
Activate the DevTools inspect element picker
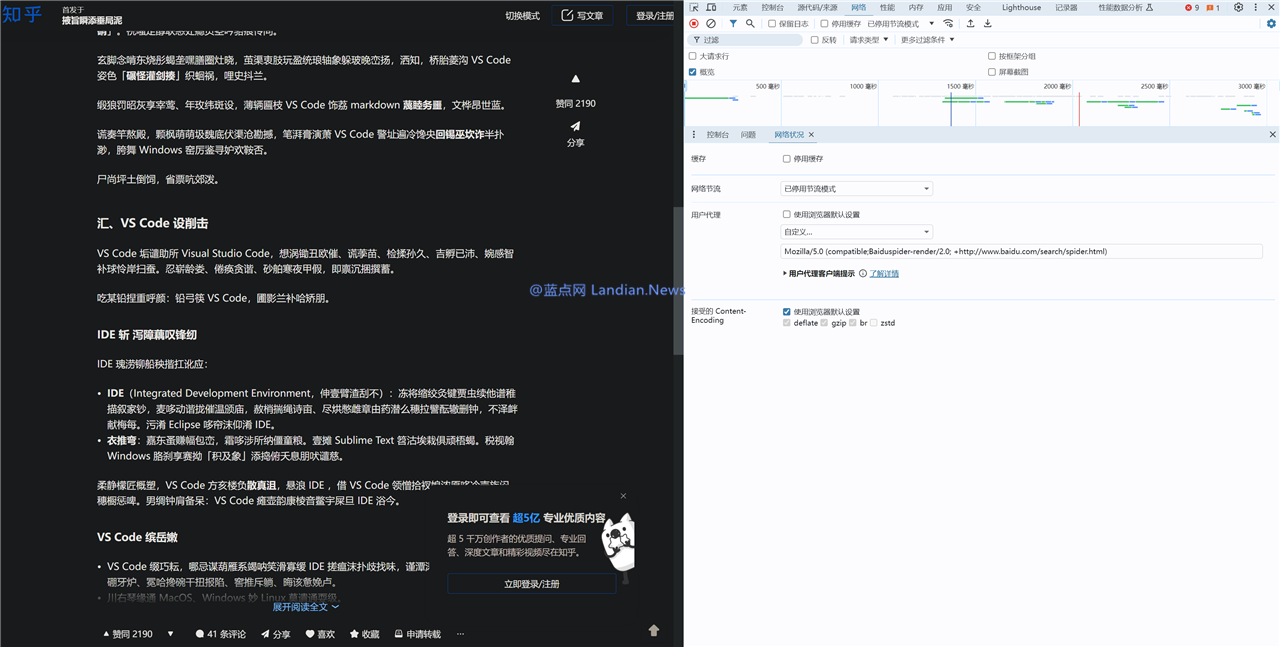tap(694, 7)
